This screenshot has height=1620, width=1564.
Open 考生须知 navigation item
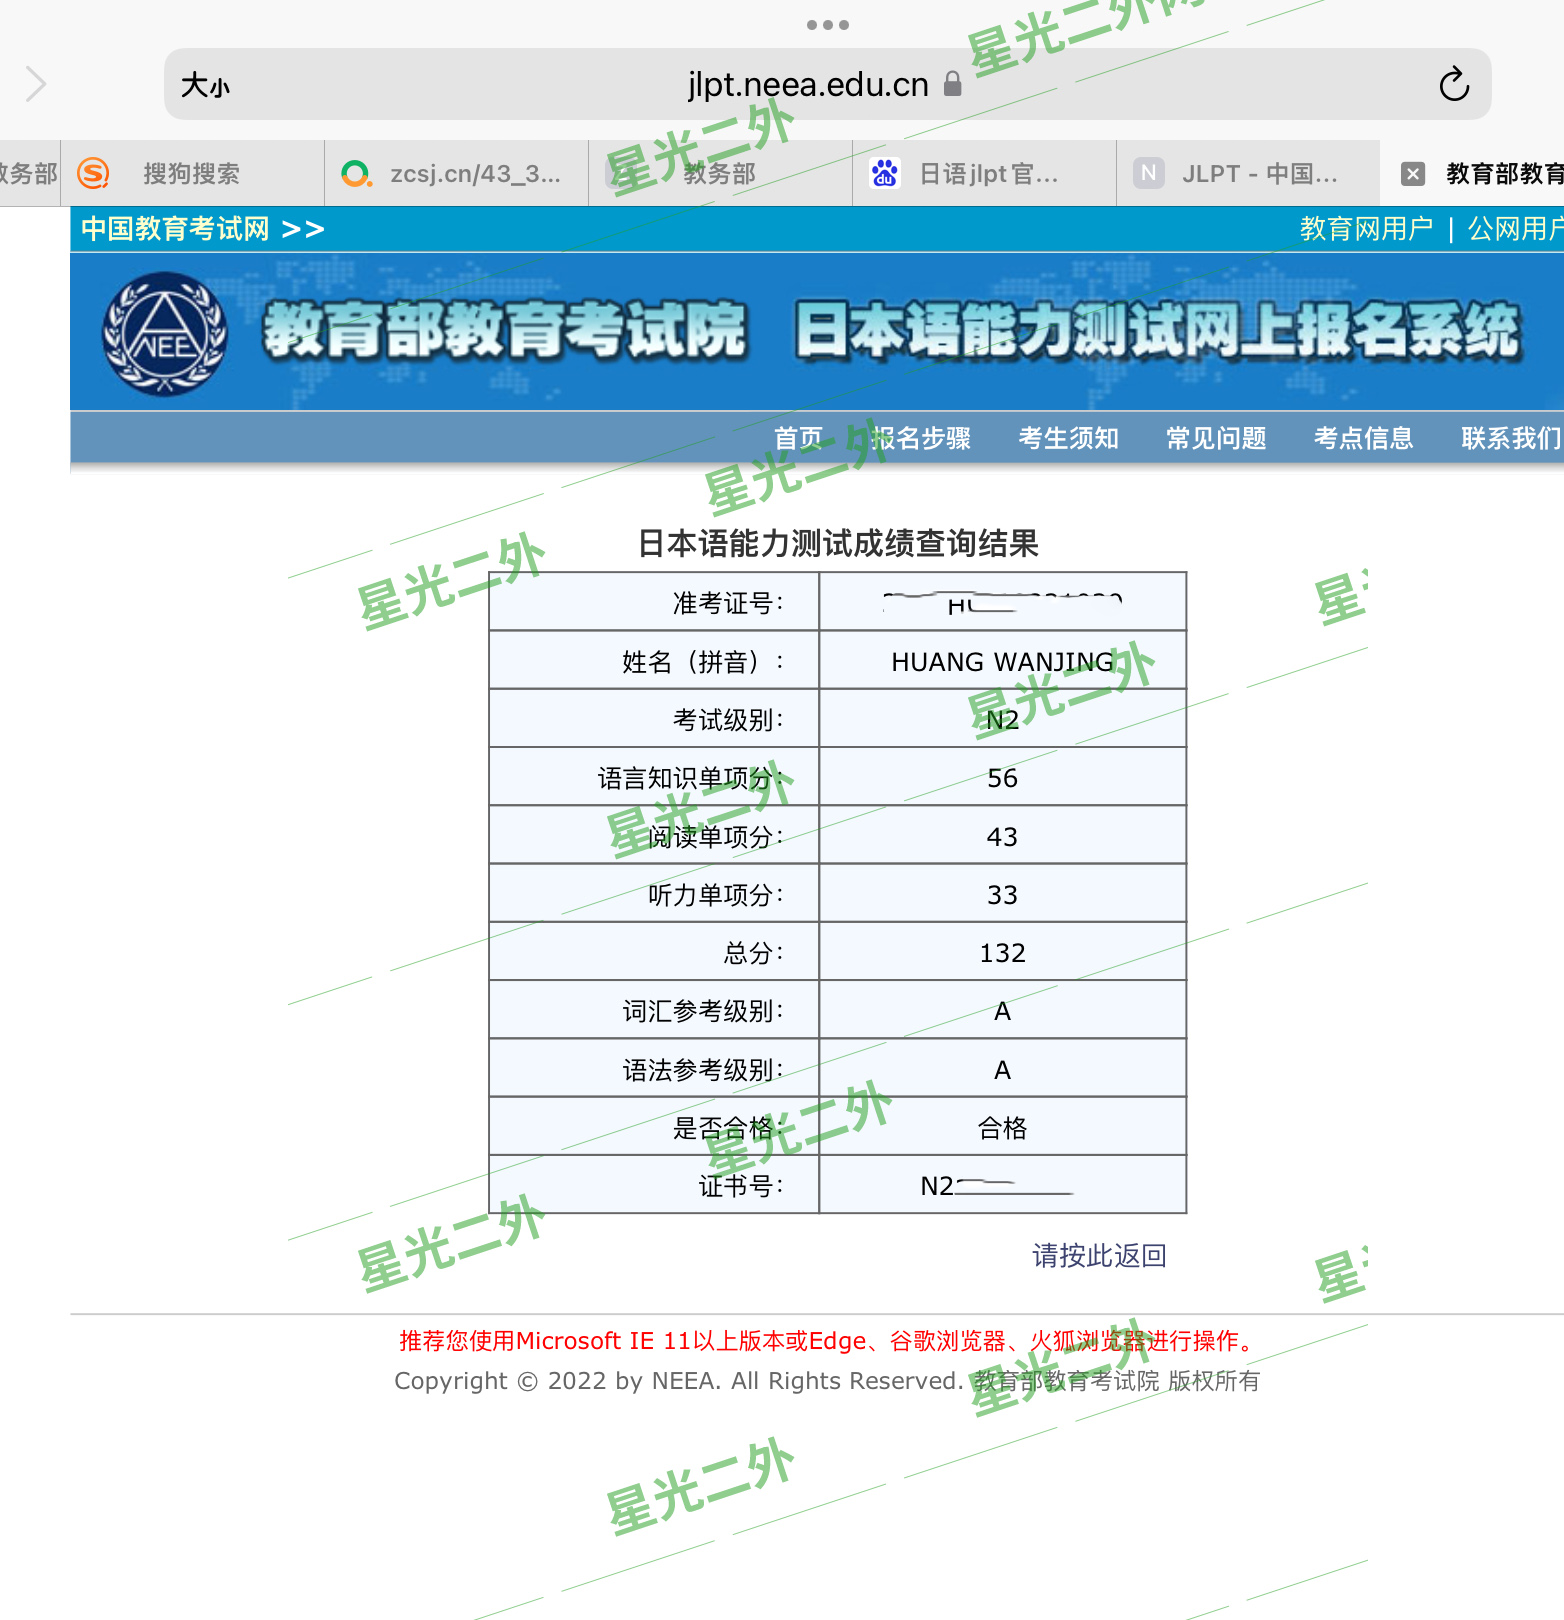[1068, 438]
